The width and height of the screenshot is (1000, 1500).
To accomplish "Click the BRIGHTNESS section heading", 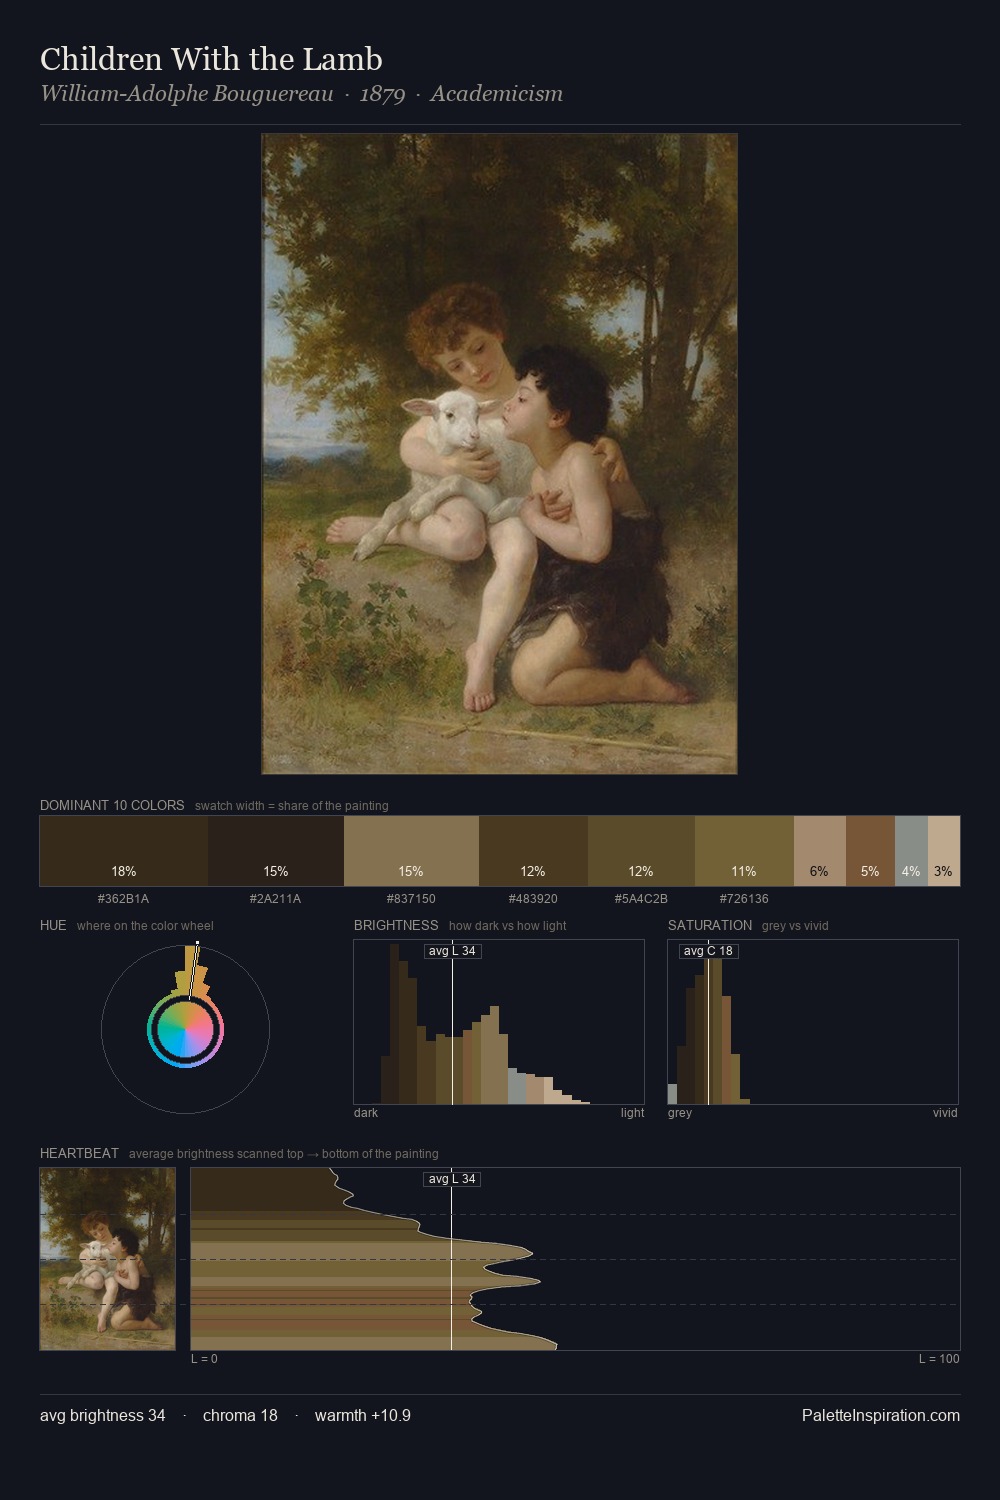I will [x=396, y=925].
